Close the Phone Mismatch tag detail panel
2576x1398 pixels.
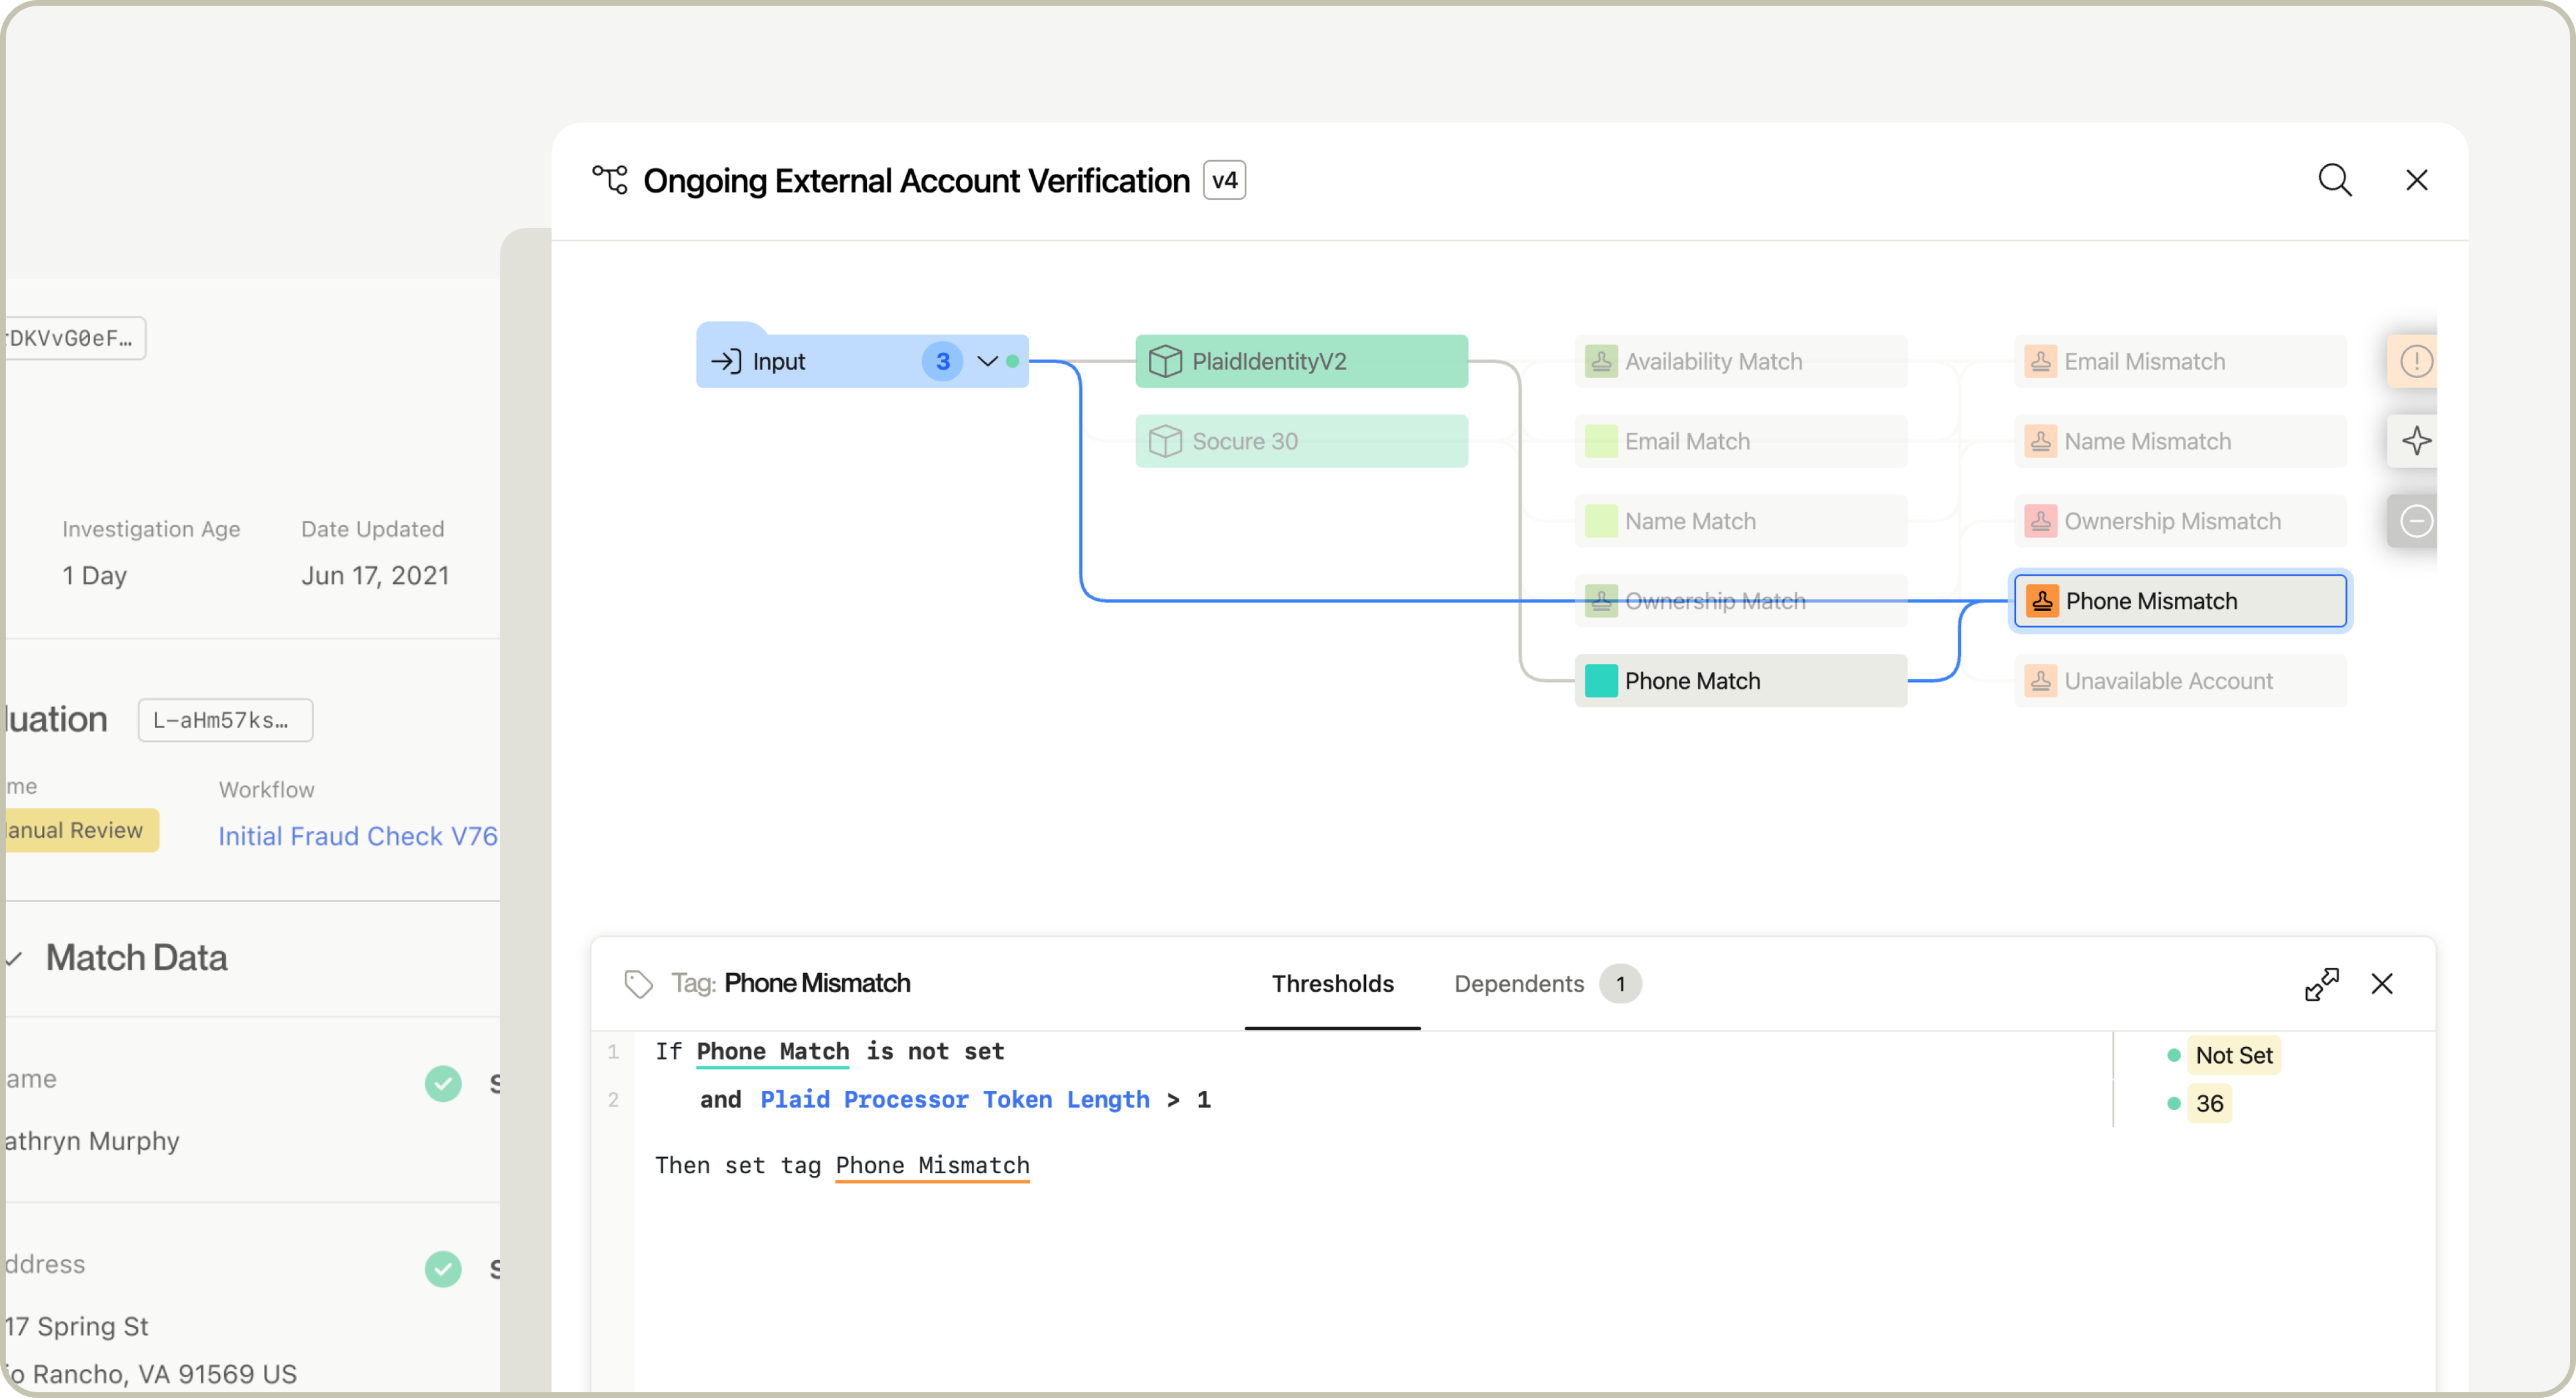2382,984
